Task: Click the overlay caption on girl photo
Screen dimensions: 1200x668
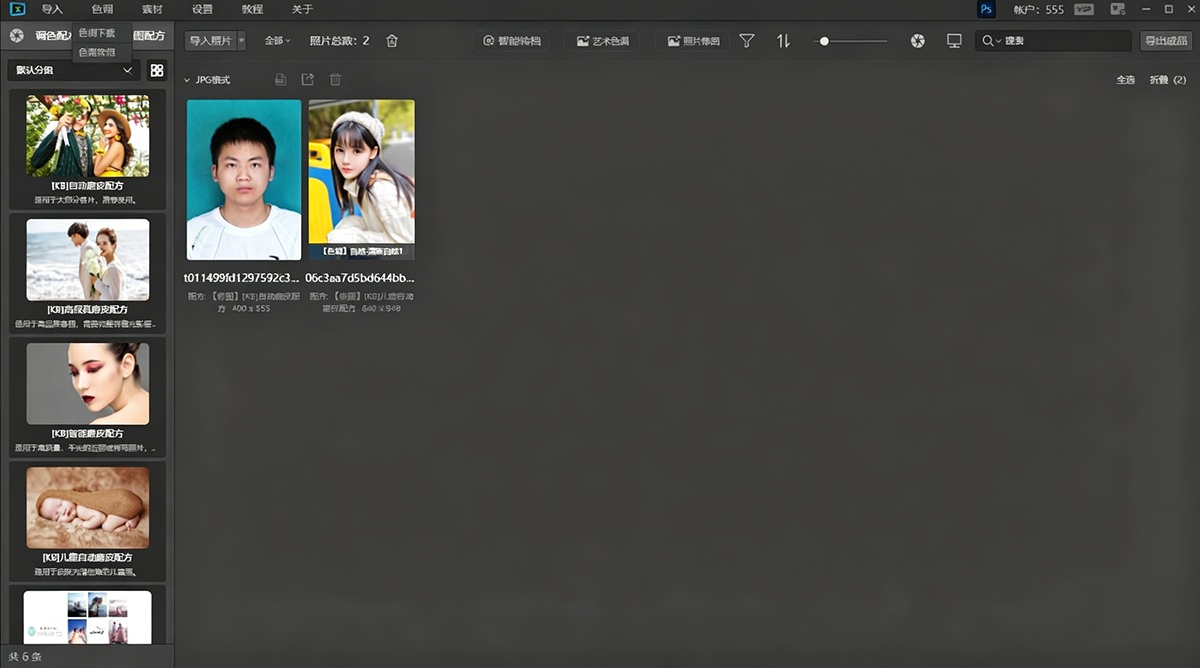Action: (x=361, y=252)
